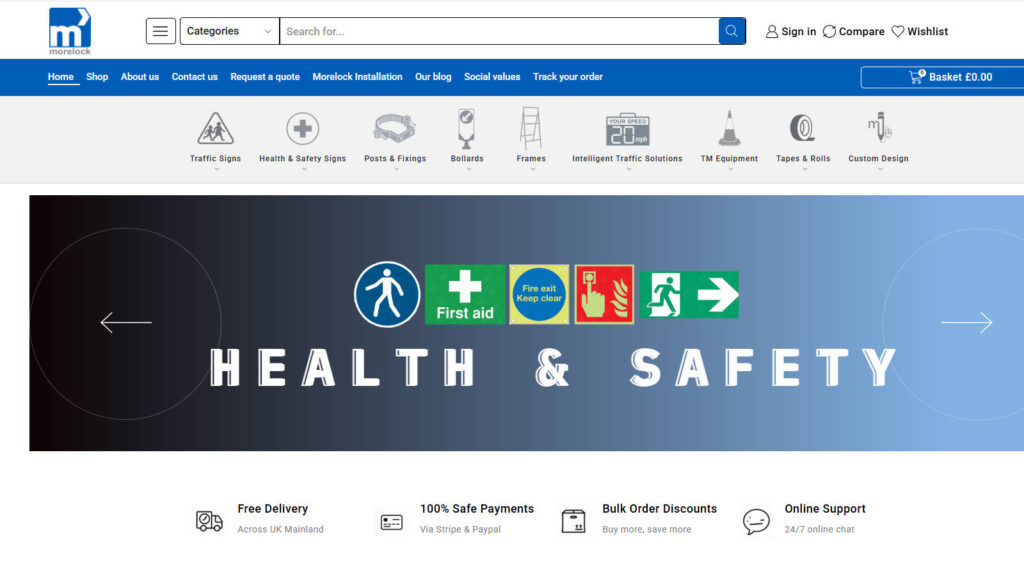
Task: Open the Posts & Fixings category icon
Action: point(395,129)
